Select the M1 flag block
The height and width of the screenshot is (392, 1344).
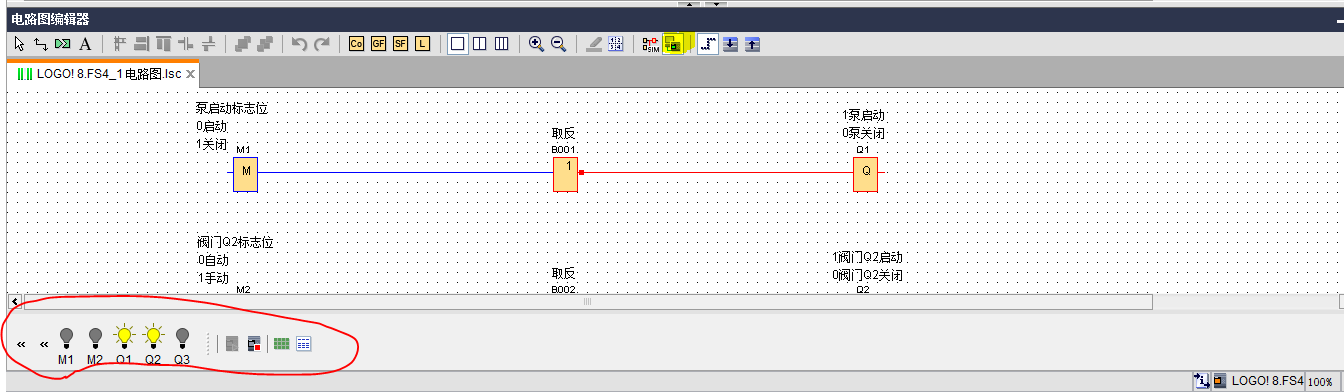click(x=246, y=173)
